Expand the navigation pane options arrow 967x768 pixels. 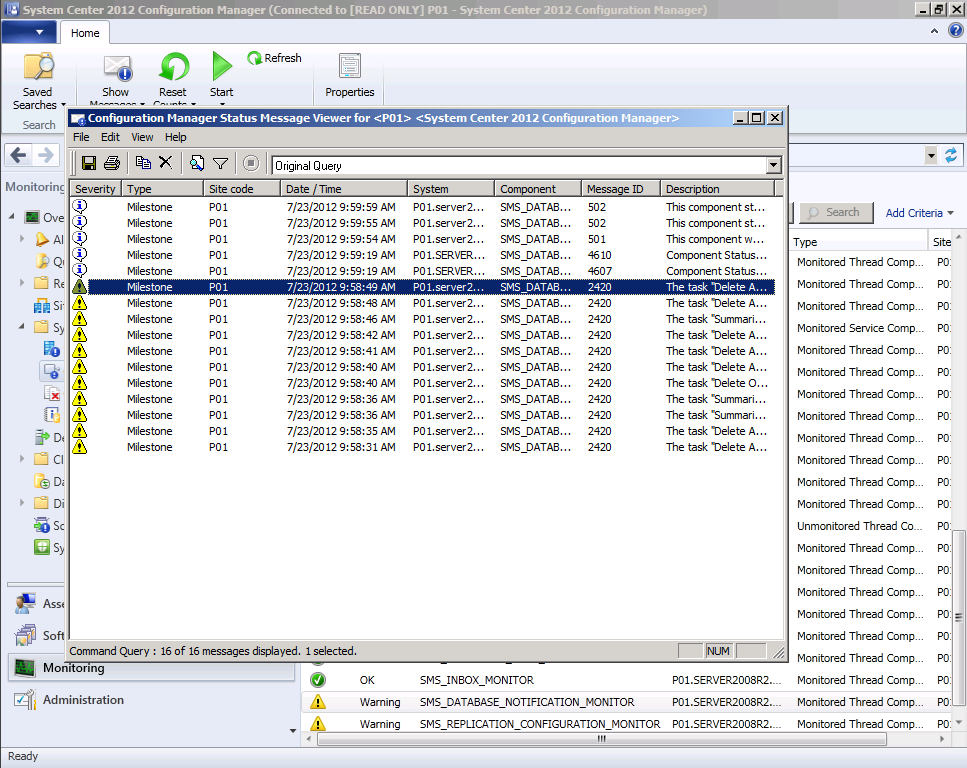click(293, 730)
